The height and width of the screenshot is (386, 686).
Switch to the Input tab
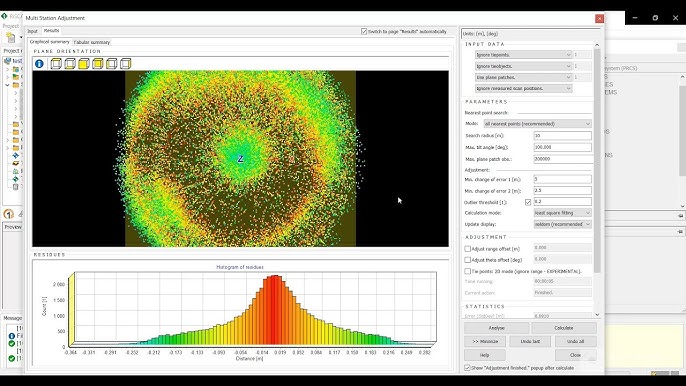[x=32, y=31]
